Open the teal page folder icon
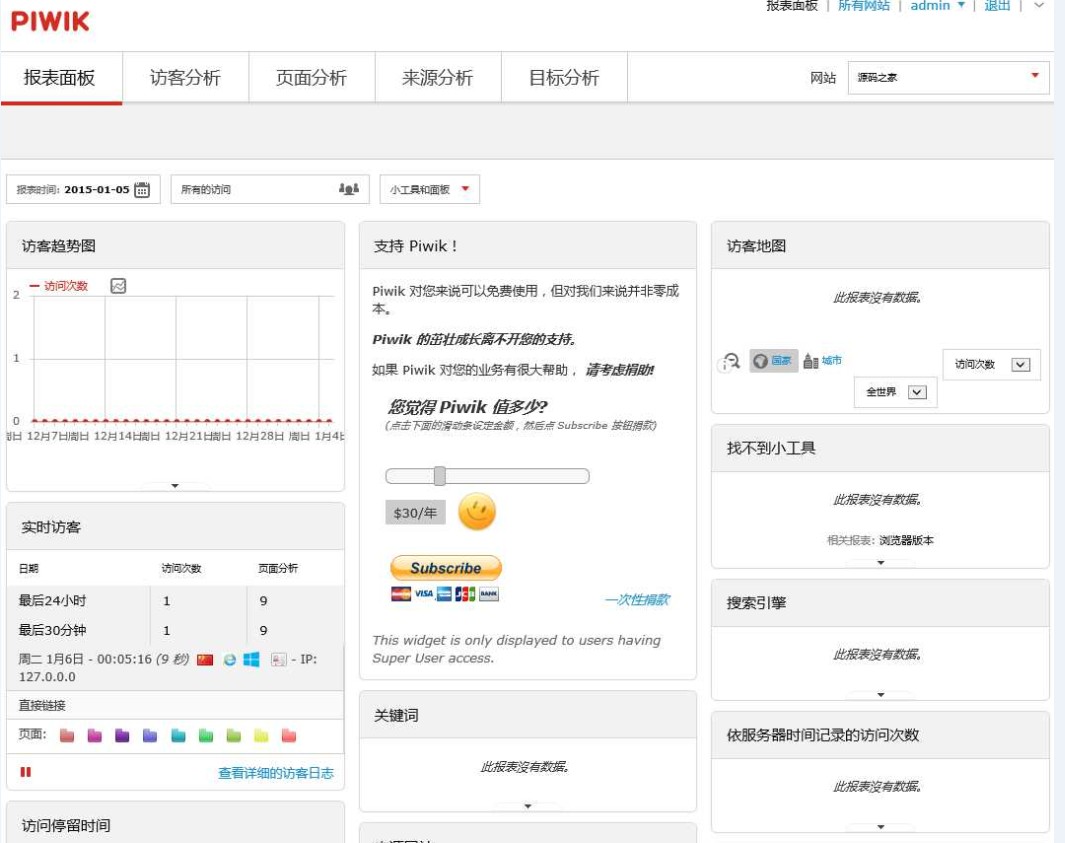Viewport: 1065px width, 843px height. pos(178,736)
